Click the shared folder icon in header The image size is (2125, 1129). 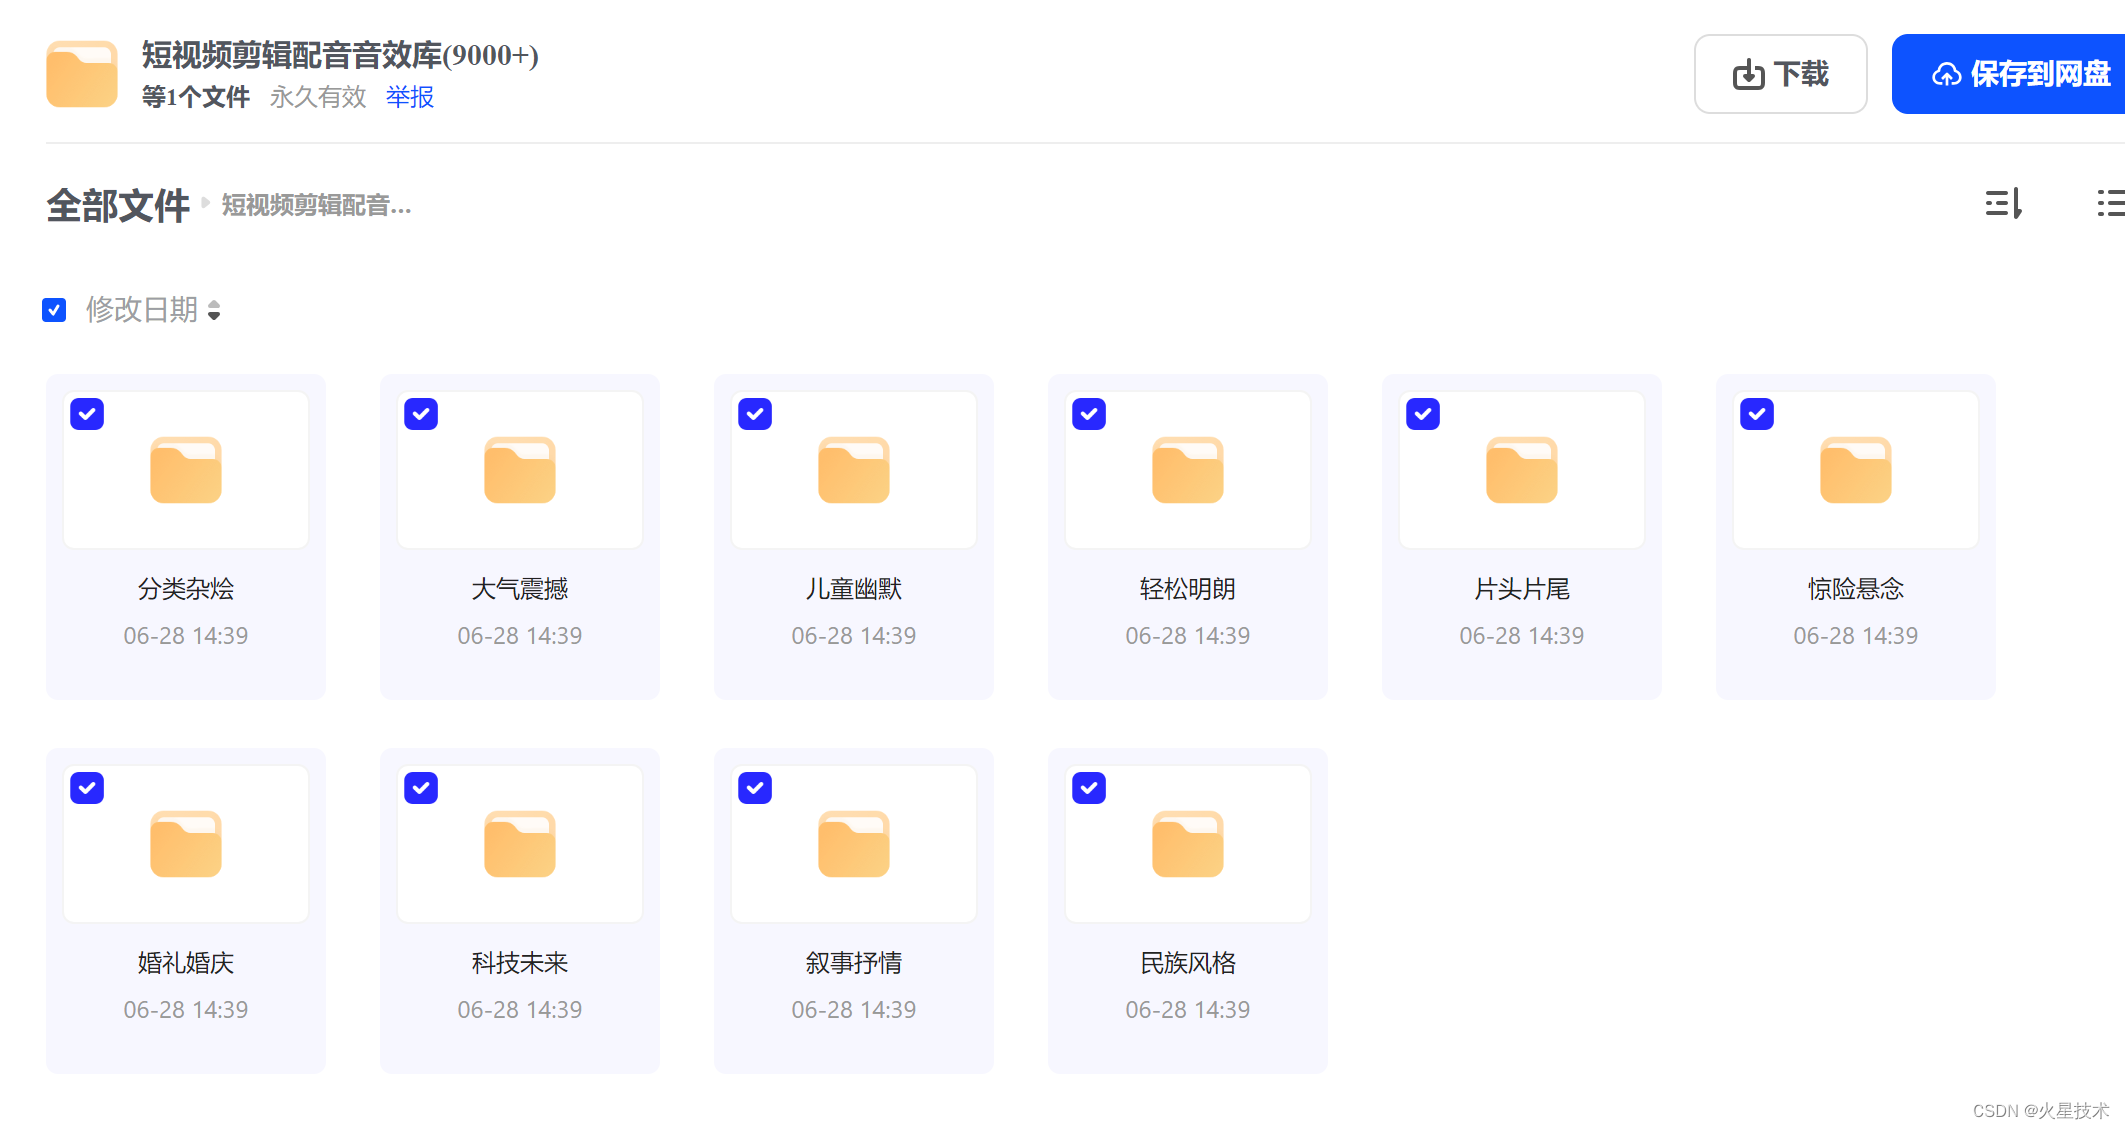pos(82,74)
